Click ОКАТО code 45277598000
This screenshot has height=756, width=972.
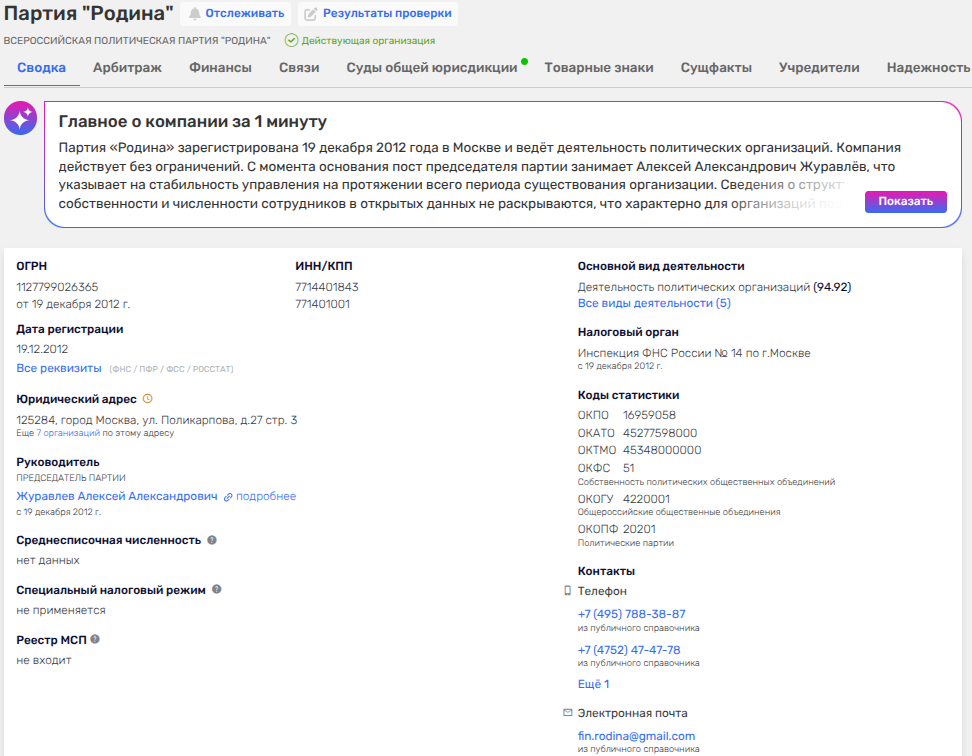[660, 433]
